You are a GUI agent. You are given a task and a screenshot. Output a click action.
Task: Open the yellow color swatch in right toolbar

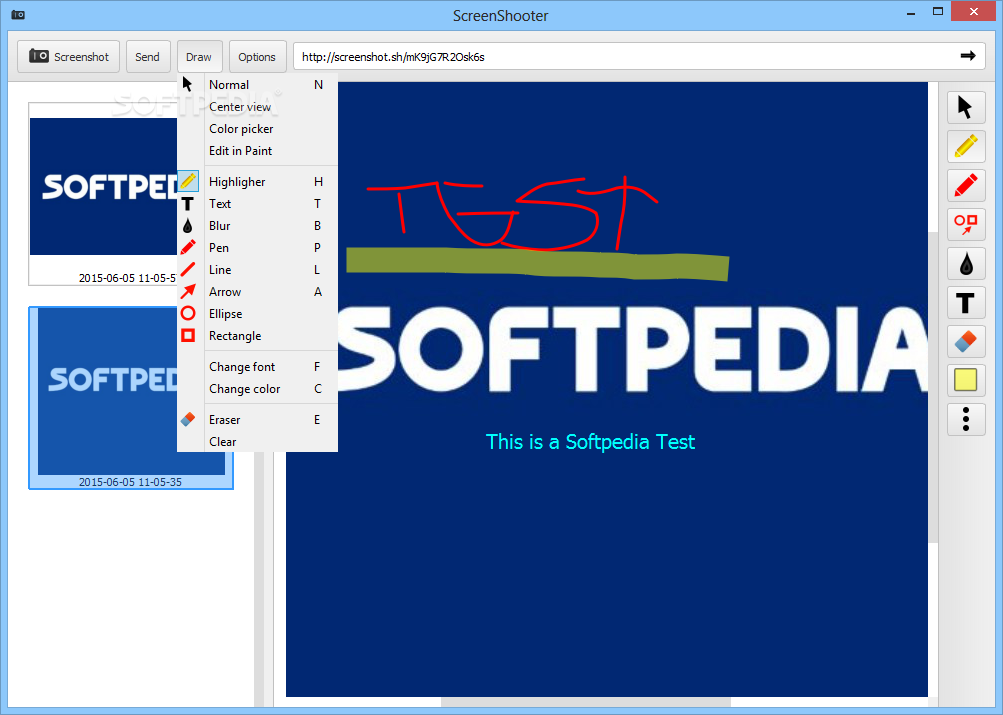point(966,380)
